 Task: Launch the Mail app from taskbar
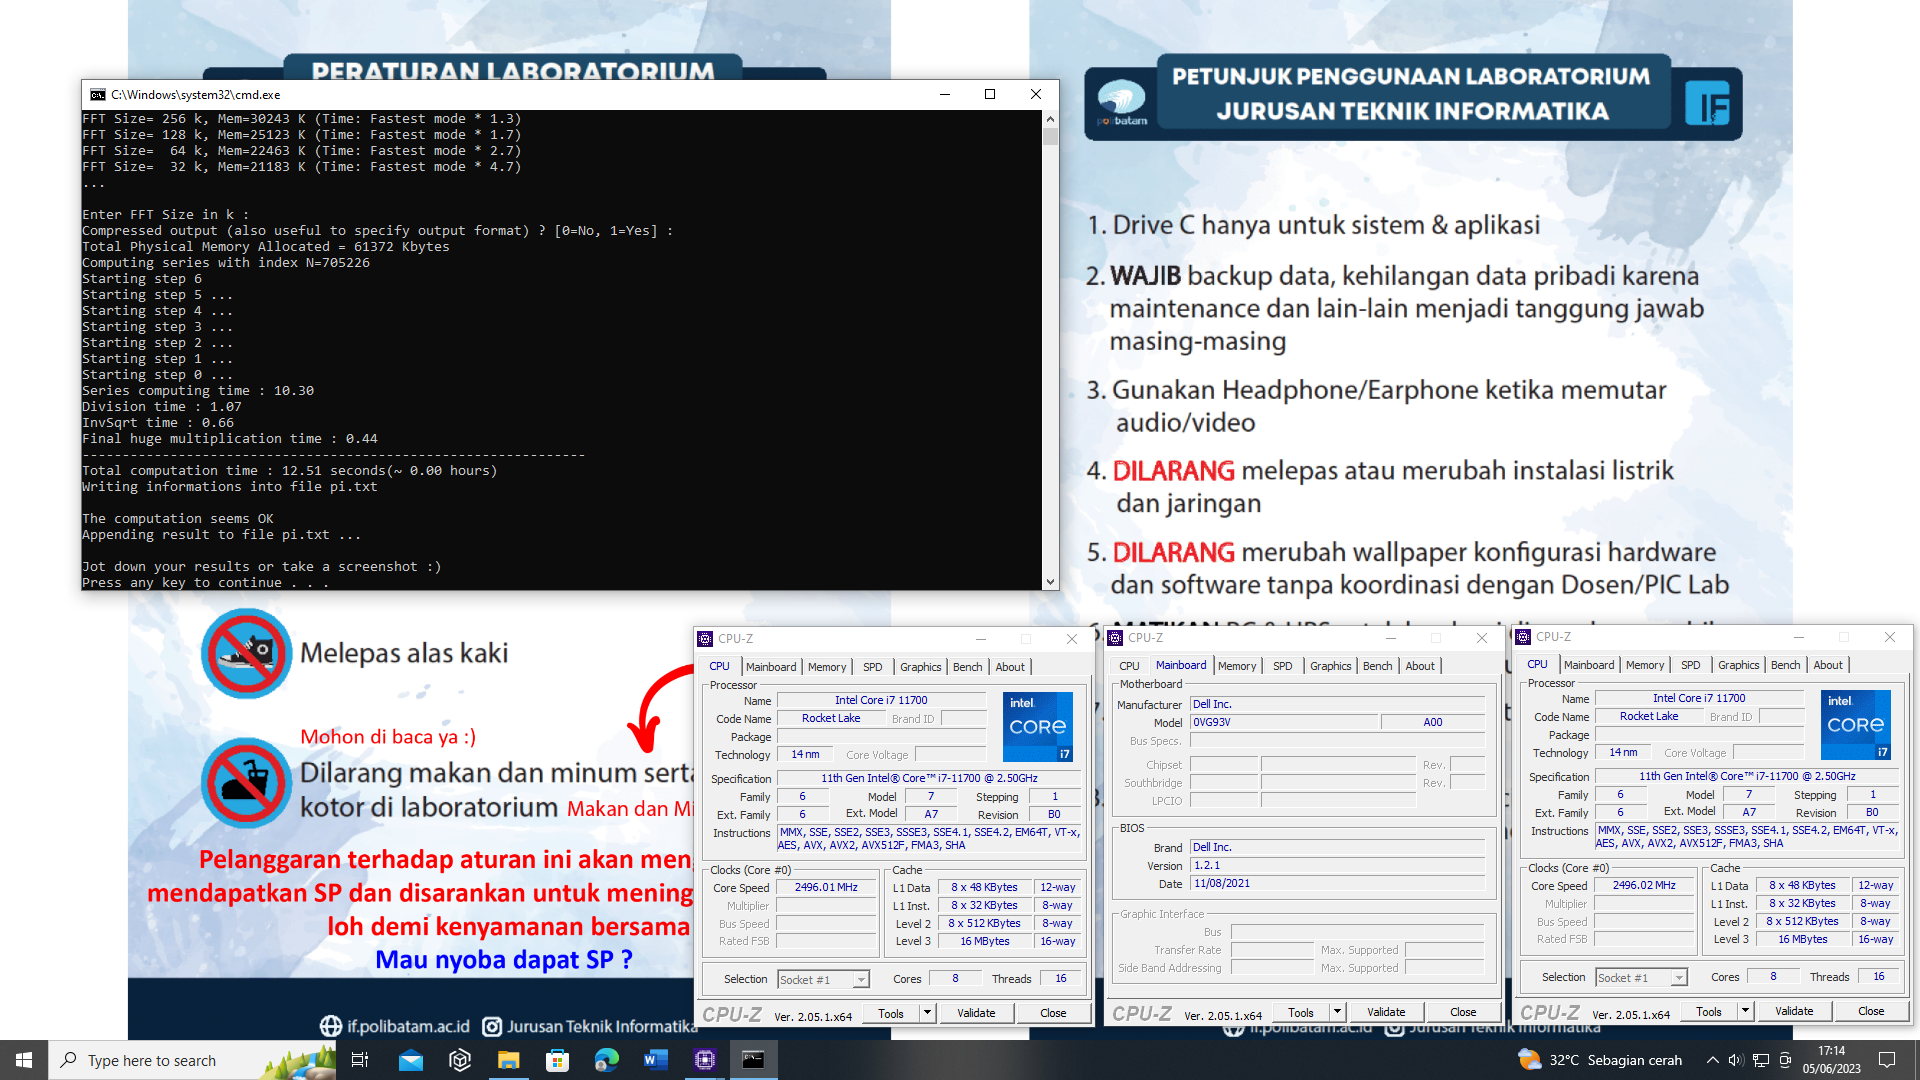(411, 1060)
